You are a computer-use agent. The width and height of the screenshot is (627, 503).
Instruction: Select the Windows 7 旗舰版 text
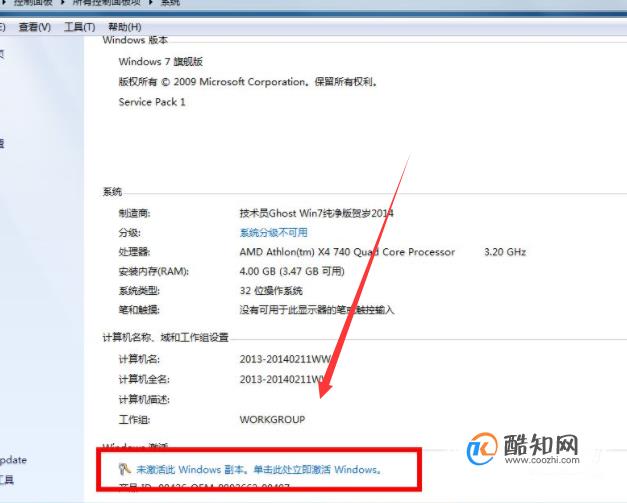[161, 62]
